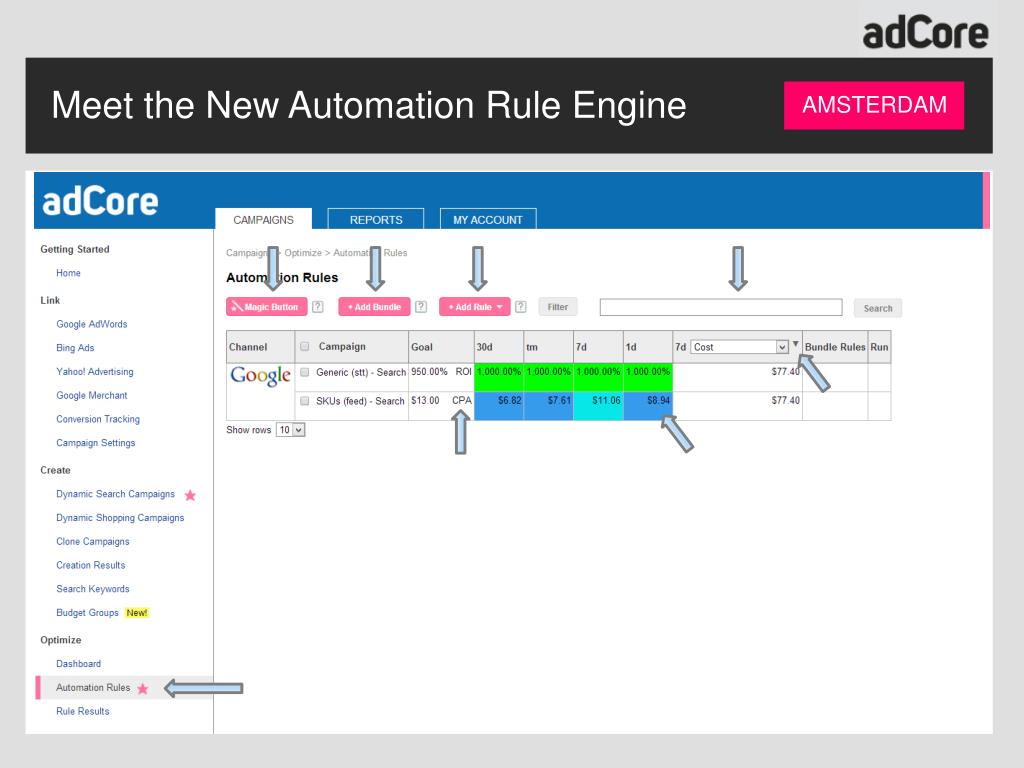Open Dynamic Search Campaigns link
This screenshot has height=768, width=1024.
click(116, 494)
